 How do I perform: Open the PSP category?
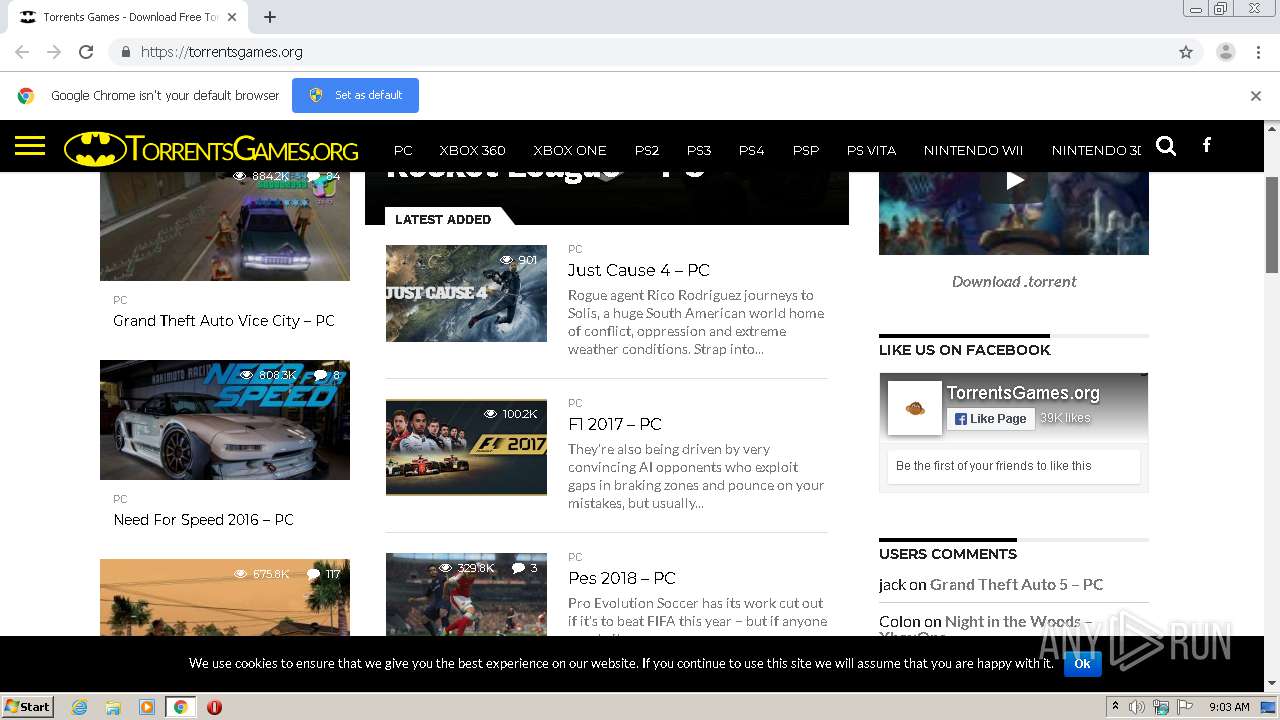806,150
